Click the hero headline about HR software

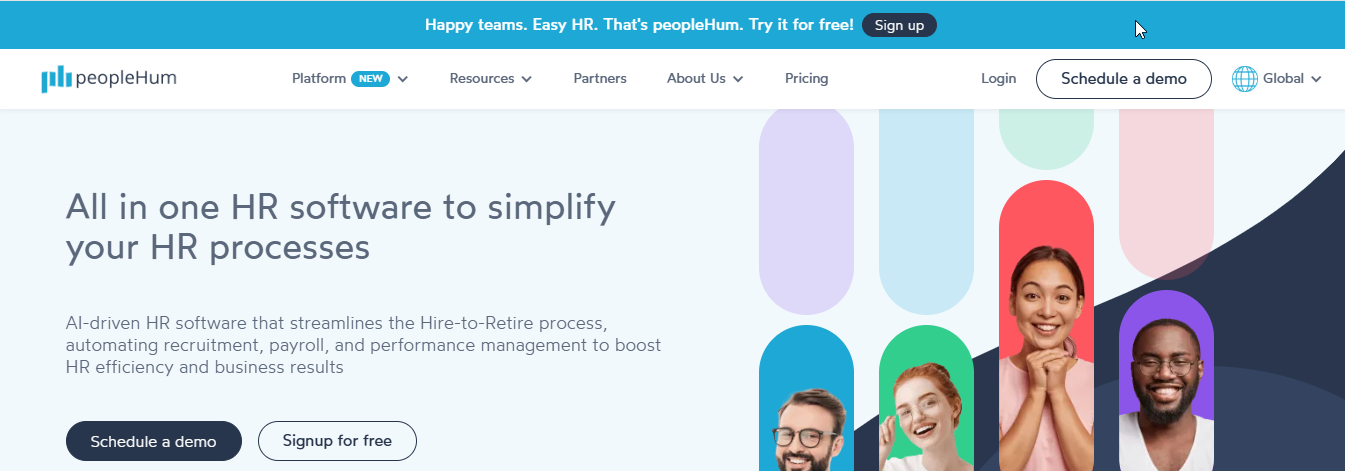340,227
